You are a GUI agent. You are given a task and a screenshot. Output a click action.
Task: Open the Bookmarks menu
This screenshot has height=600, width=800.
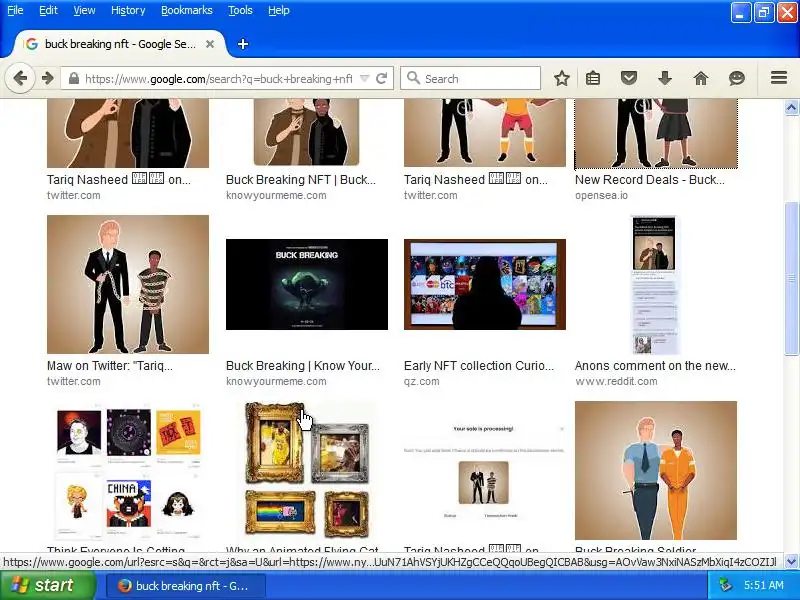tap(187, 10)
